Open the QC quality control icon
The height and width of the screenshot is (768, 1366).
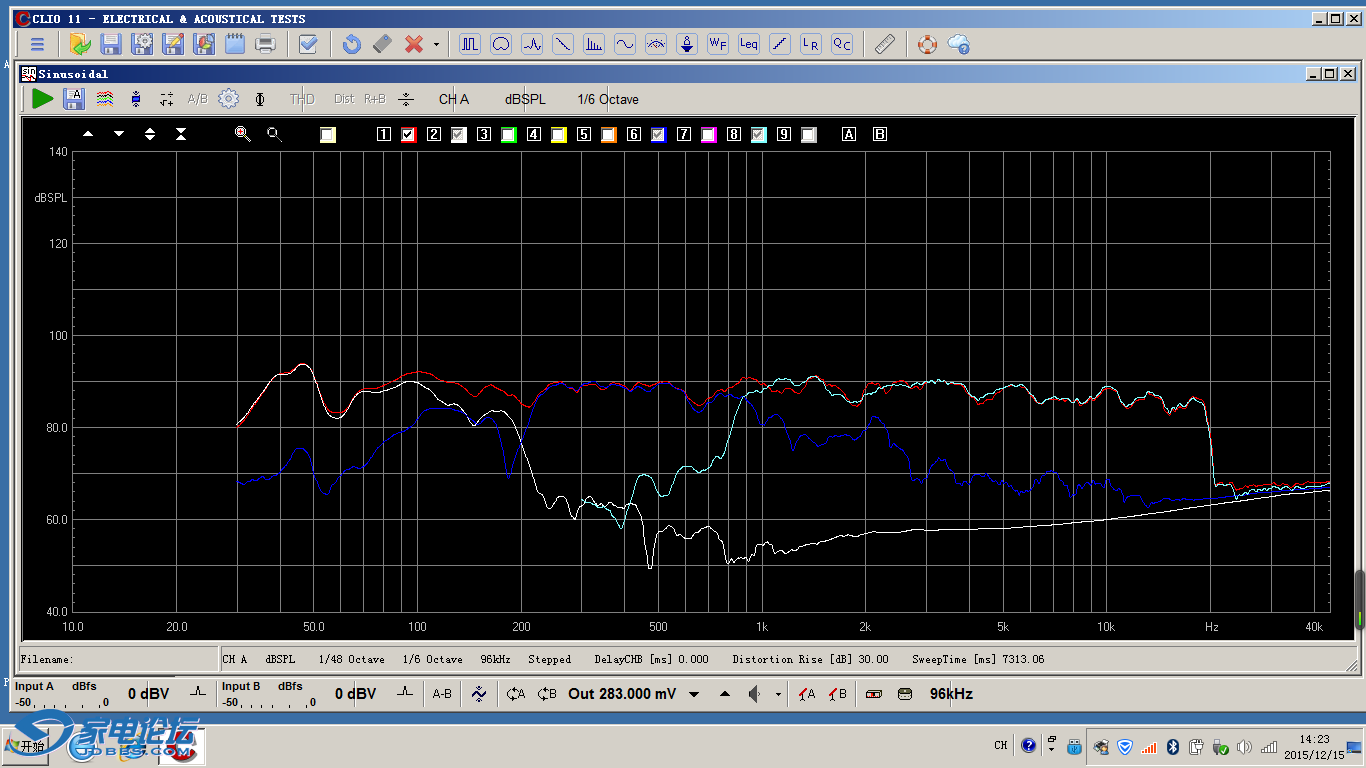842,44
